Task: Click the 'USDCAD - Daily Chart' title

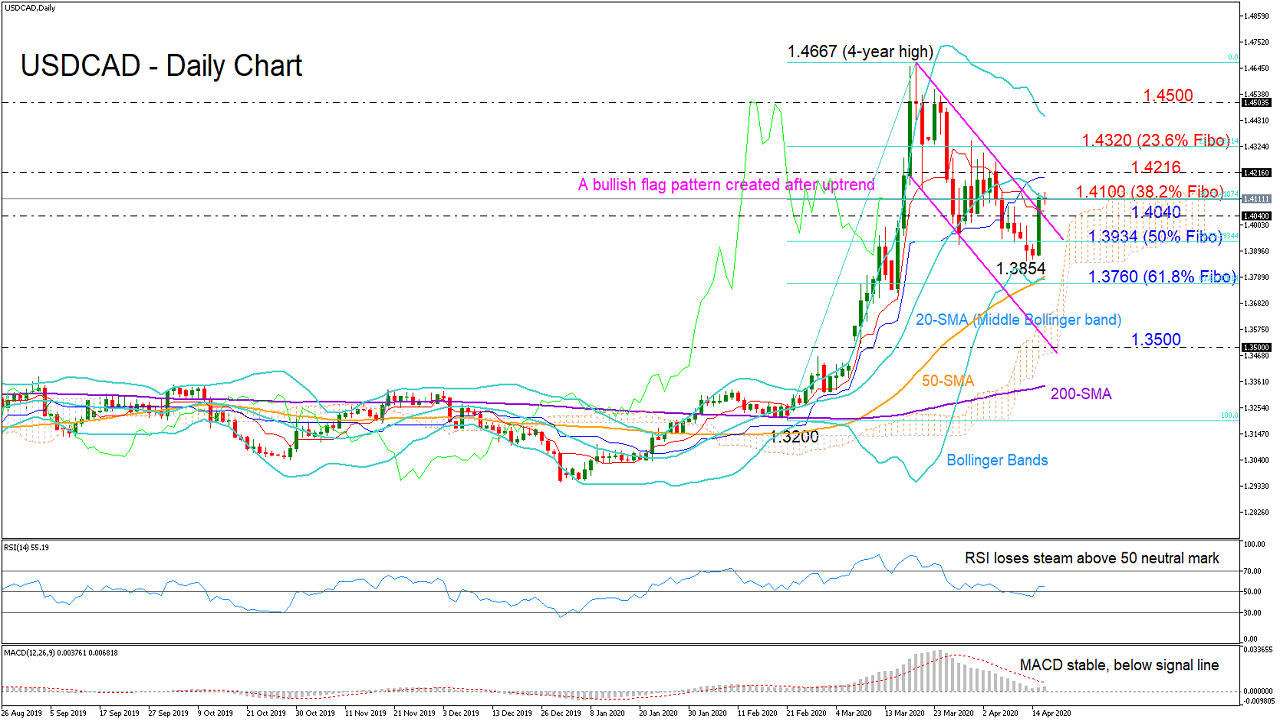Action: 161,66
